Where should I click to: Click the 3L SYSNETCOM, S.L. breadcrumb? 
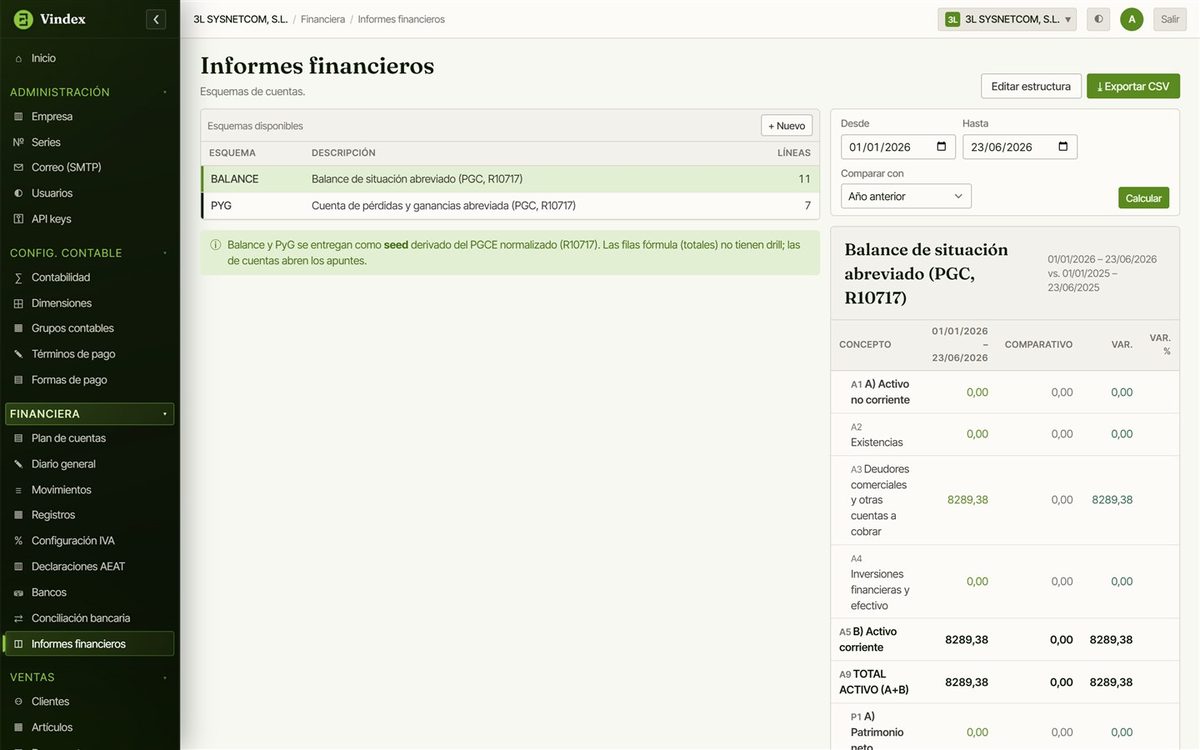click(241, 19)
